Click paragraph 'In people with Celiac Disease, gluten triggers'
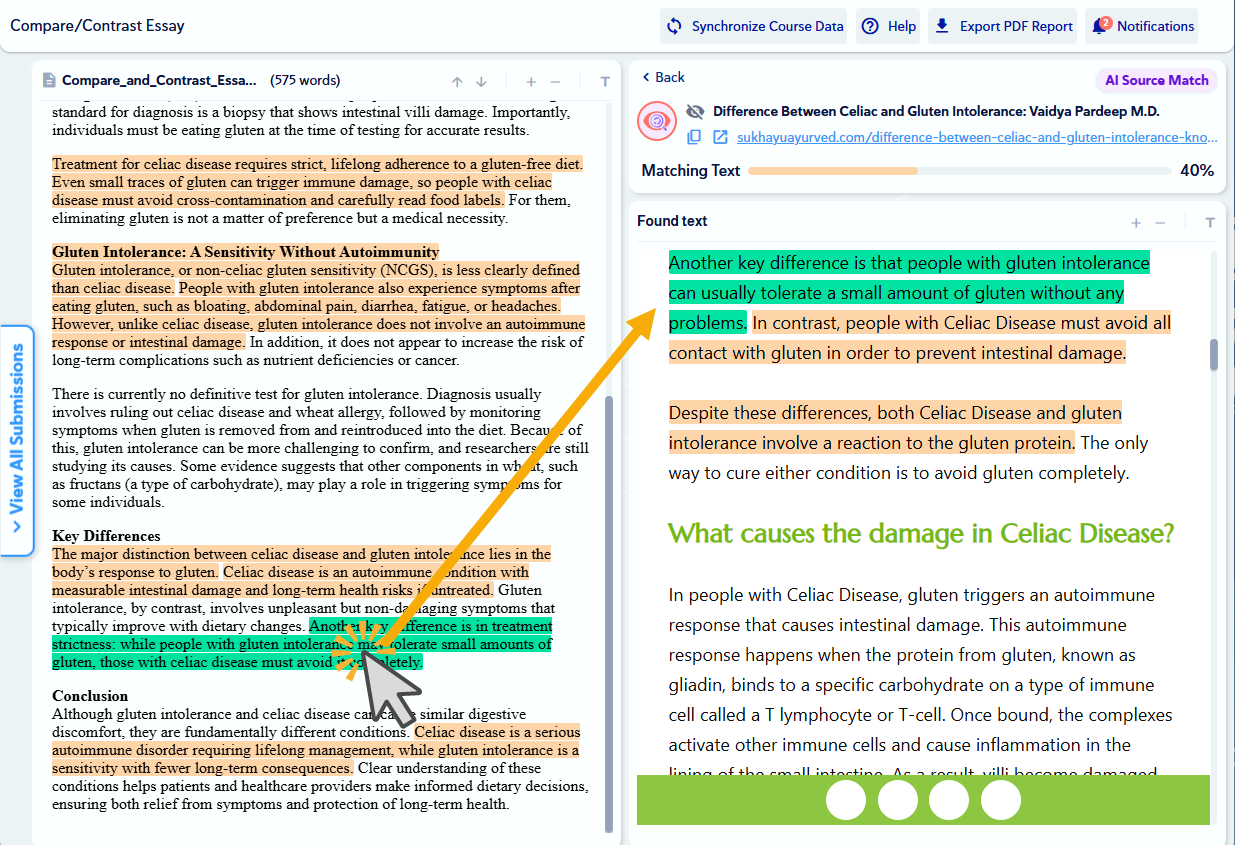 [x=920, y=685]
